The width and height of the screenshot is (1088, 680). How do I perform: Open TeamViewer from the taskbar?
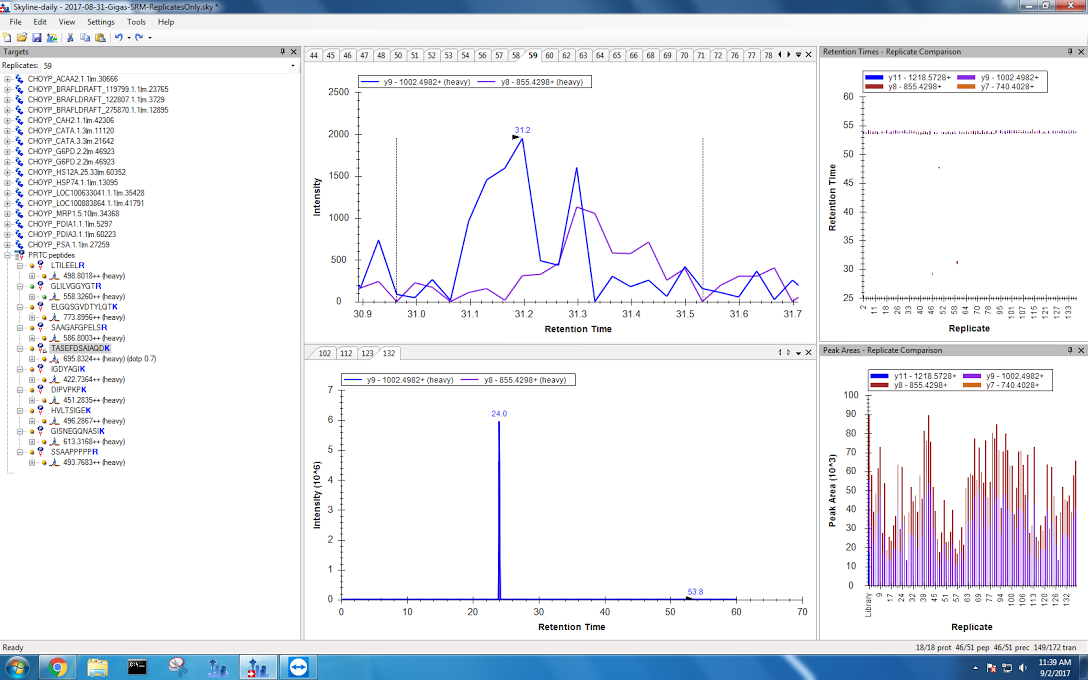(x=298, y=666)
